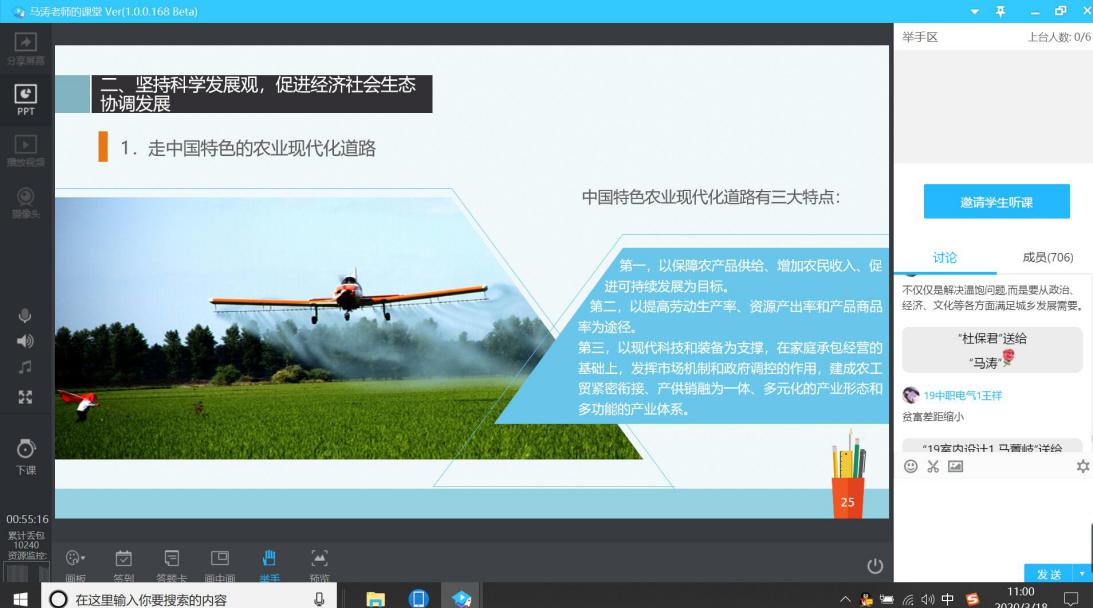1093x608 pixels.
Task: Click the invite students (邀请学生听课) button
Action: 996,202
